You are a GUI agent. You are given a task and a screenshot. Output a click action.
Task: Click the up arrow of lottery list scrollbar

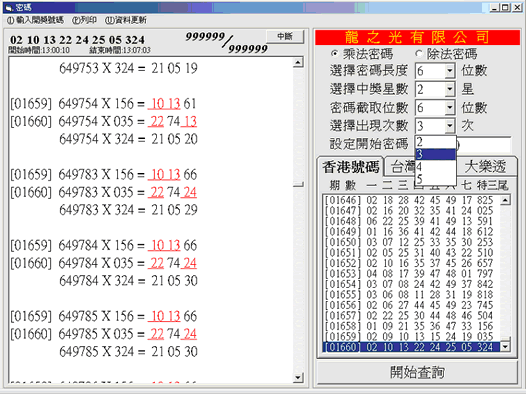505,200
